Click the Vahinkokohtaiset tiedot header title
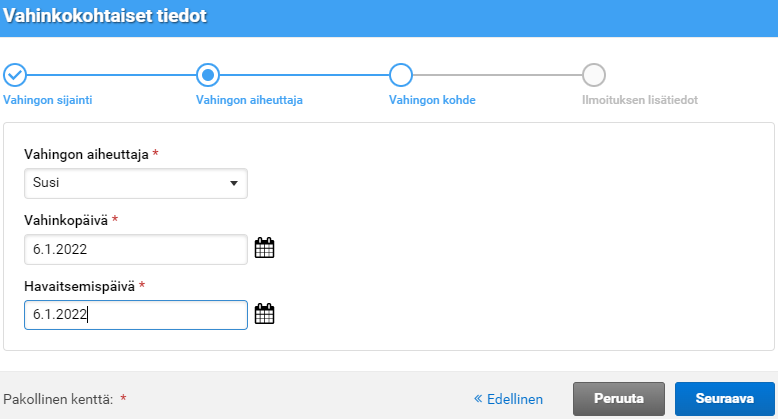778x419 pixels. click(105, 17)
